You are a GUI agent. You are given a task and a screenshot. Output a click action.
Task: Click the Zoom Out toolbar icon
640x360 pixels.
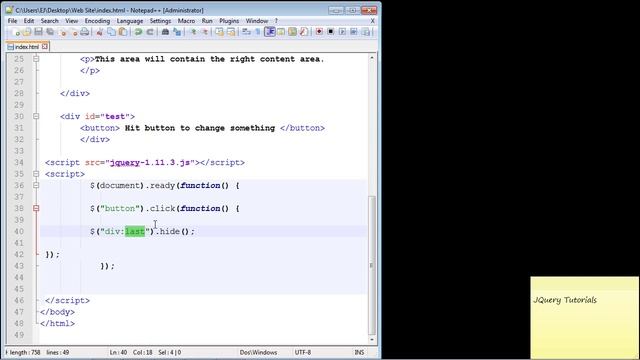pos(204,32)
